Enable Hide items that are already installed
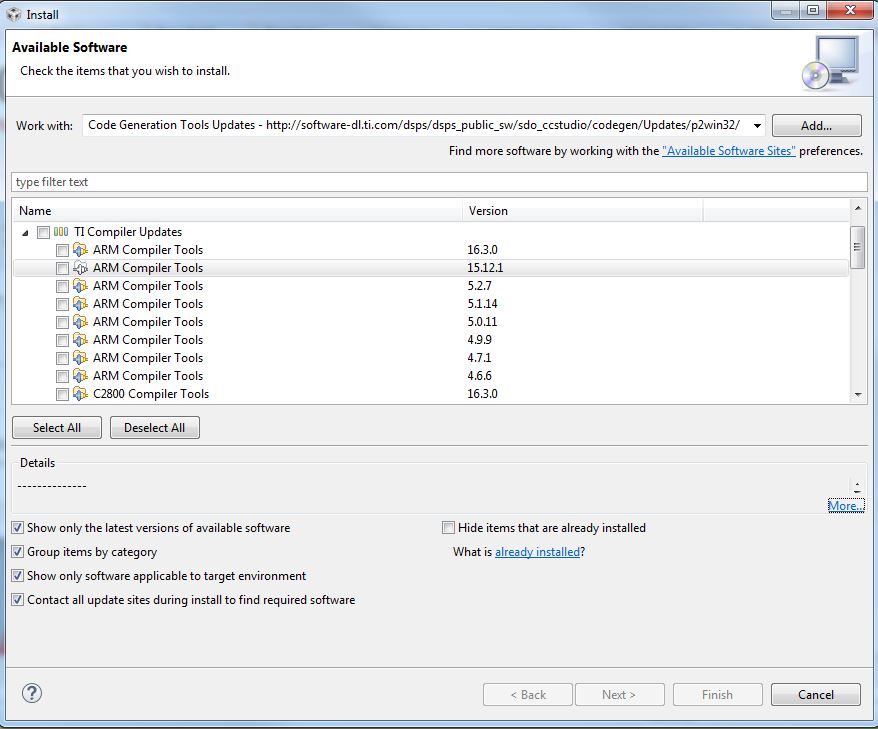 click(x=448, y=527)
